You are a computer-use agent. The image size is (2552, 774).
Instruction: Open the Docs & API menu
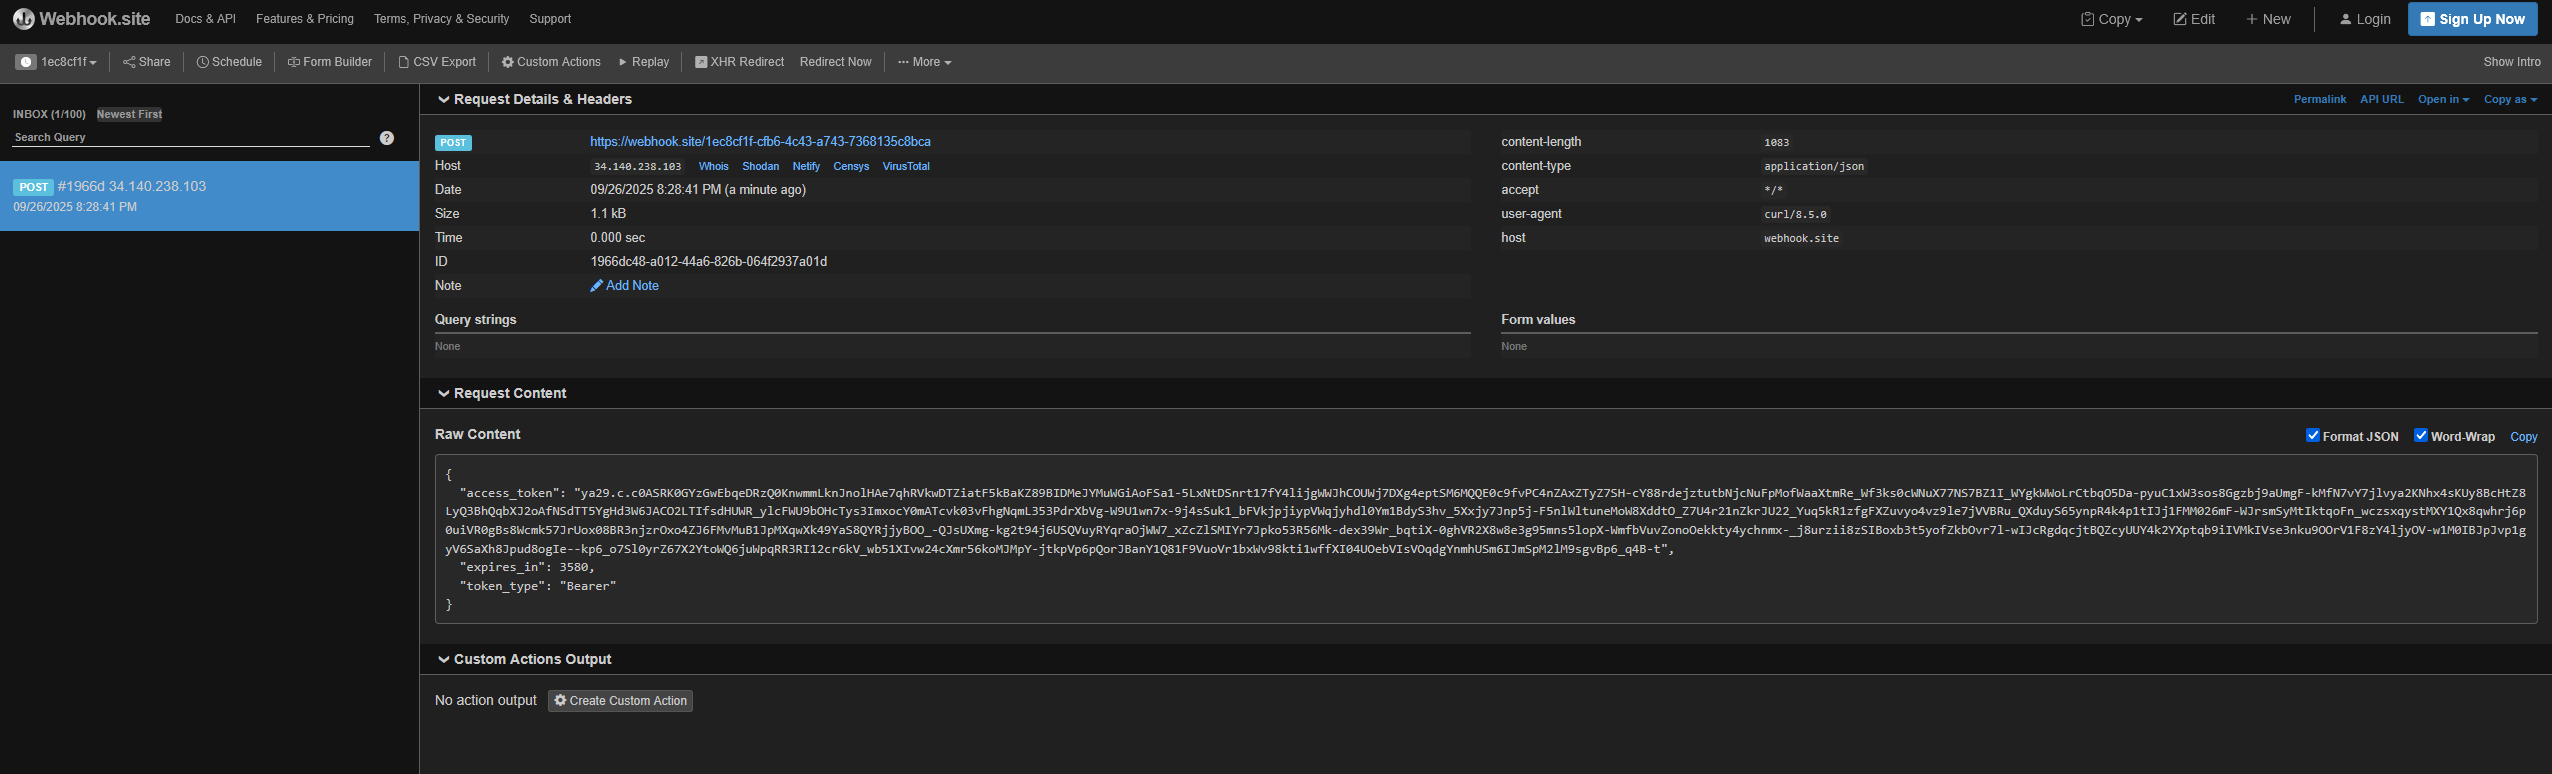pyautogui.click(x=205, y=19)
